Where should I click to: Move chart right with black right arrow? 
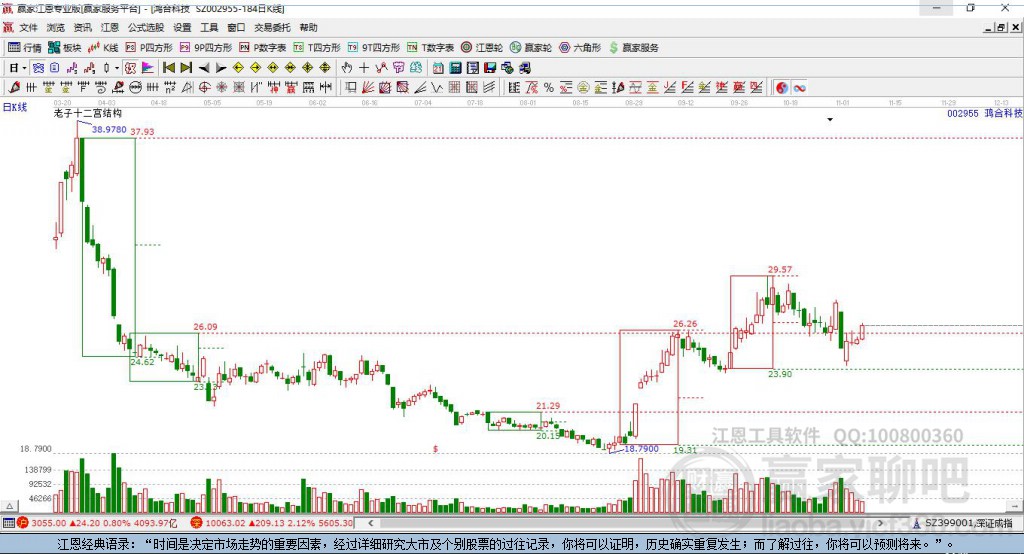(x=221, y=68)
